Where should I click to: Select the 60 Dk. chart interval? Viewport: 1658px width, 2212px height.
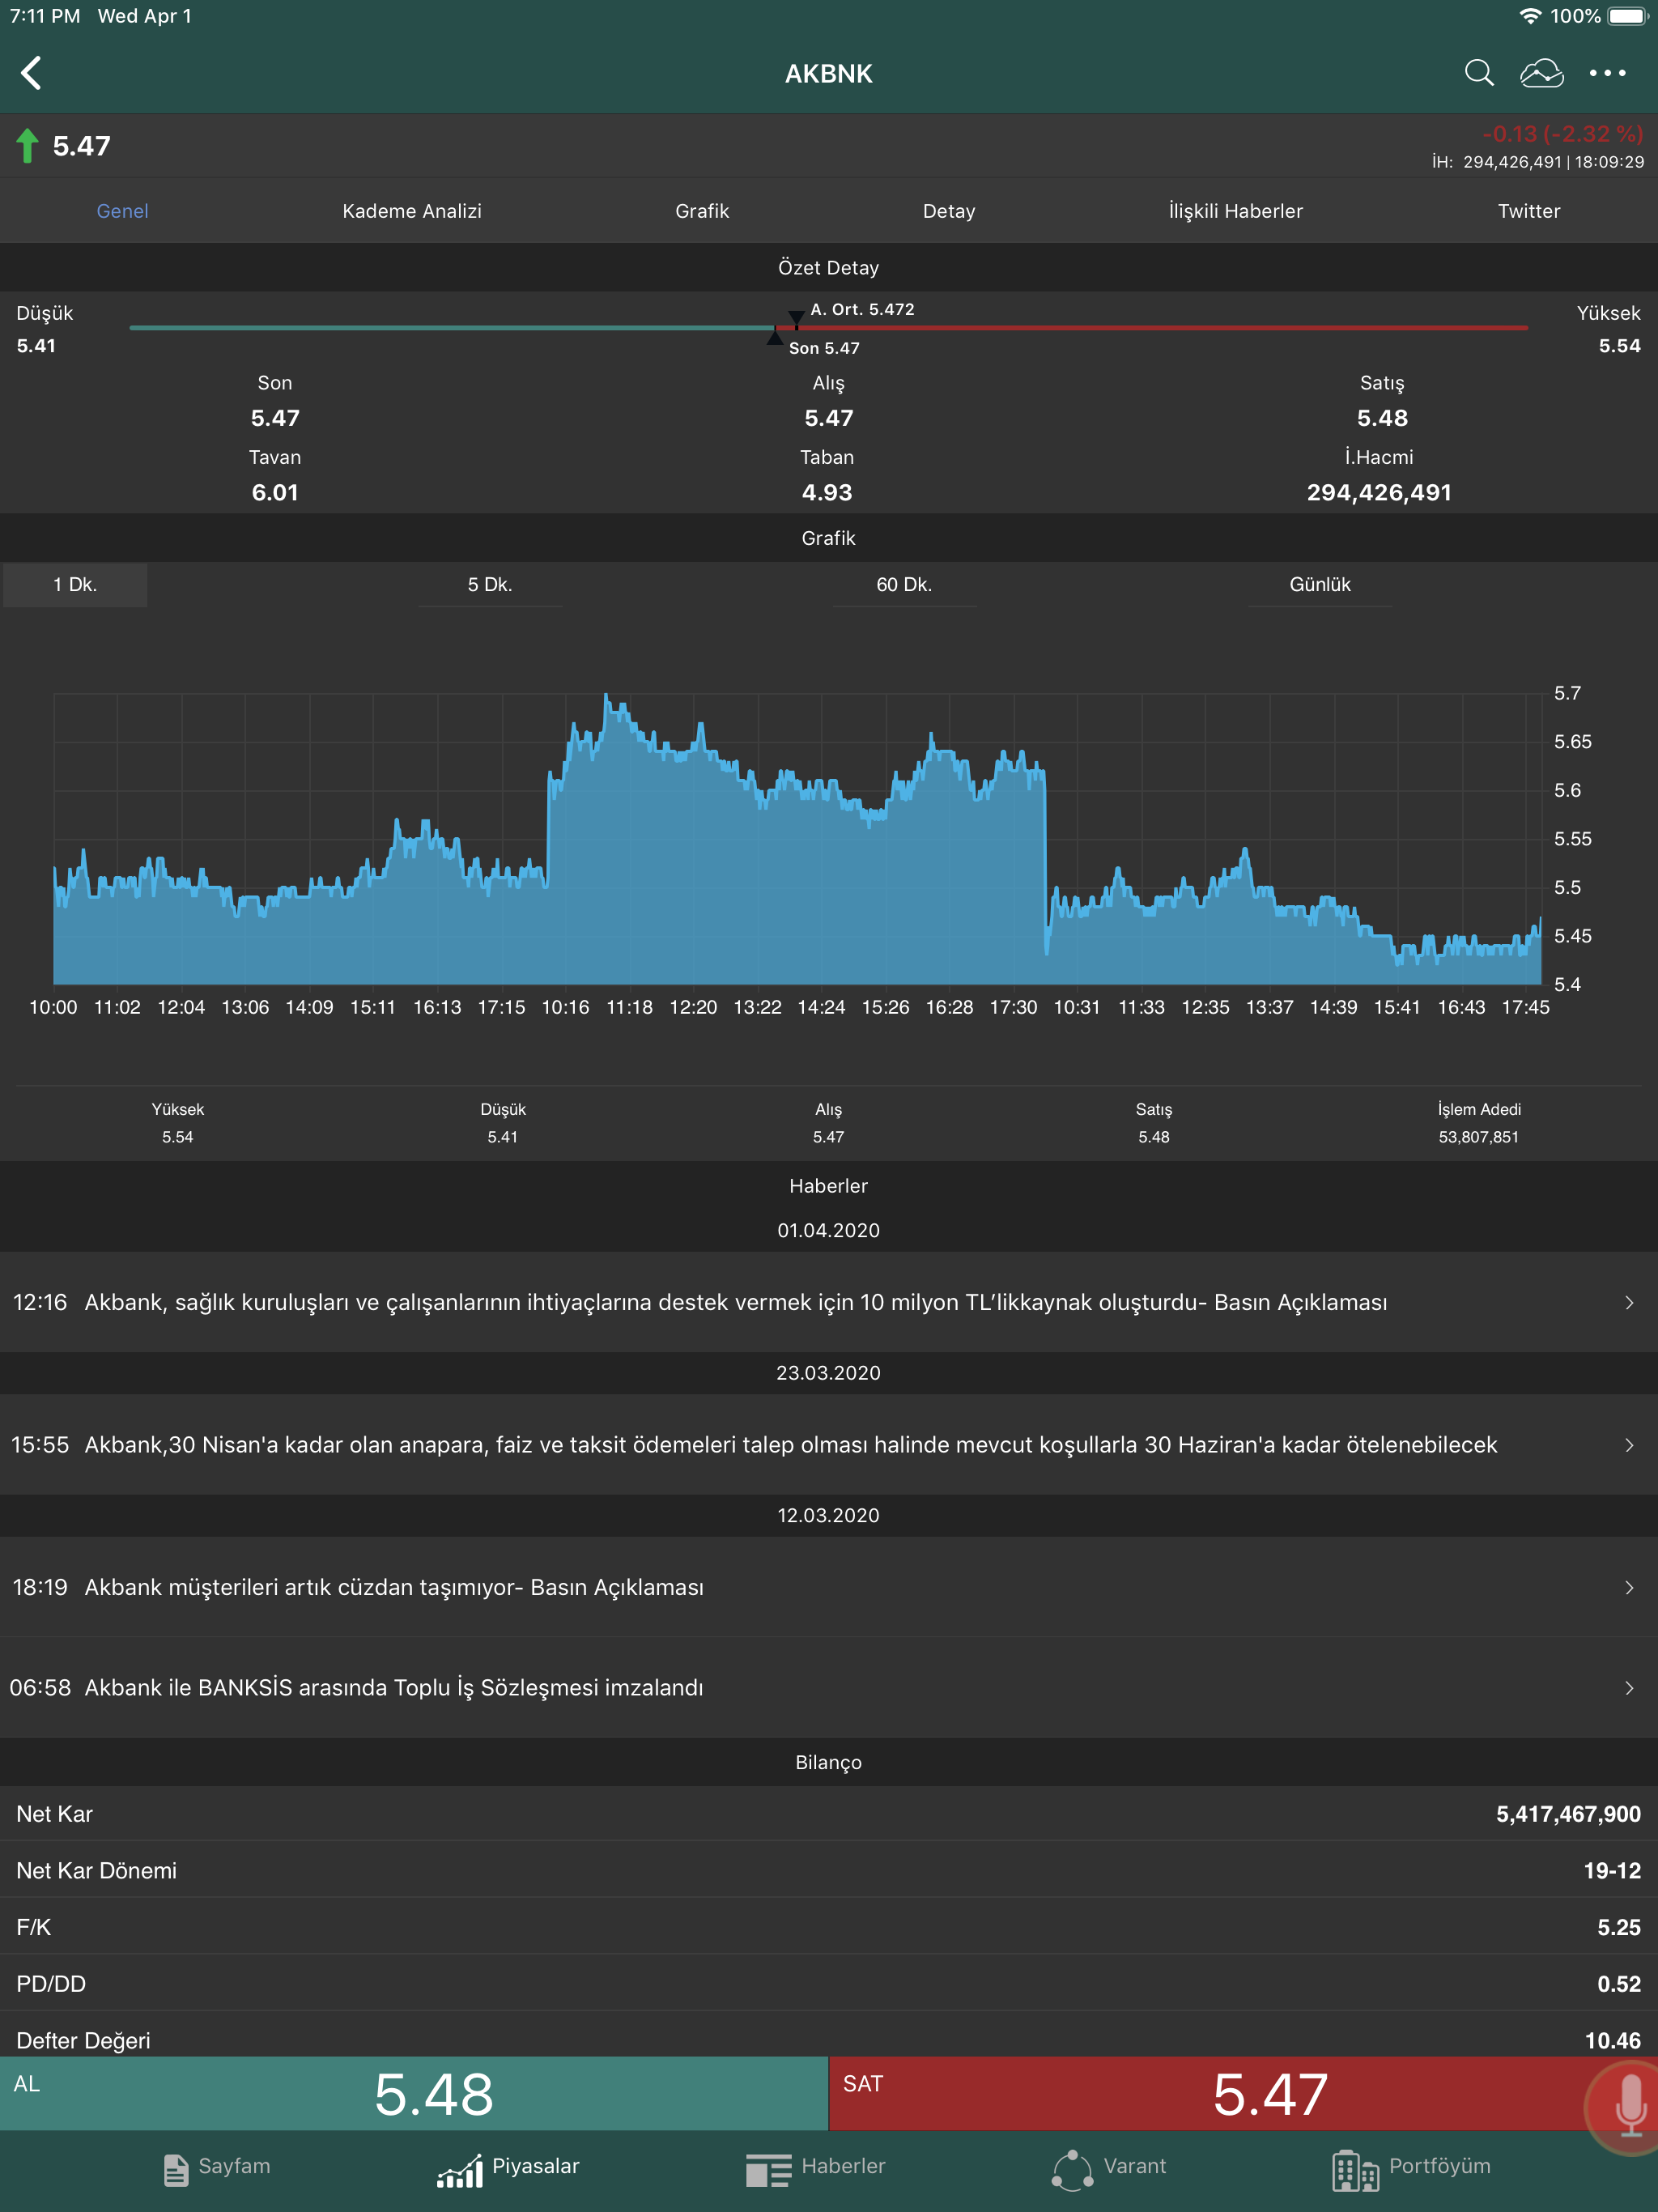904,584
